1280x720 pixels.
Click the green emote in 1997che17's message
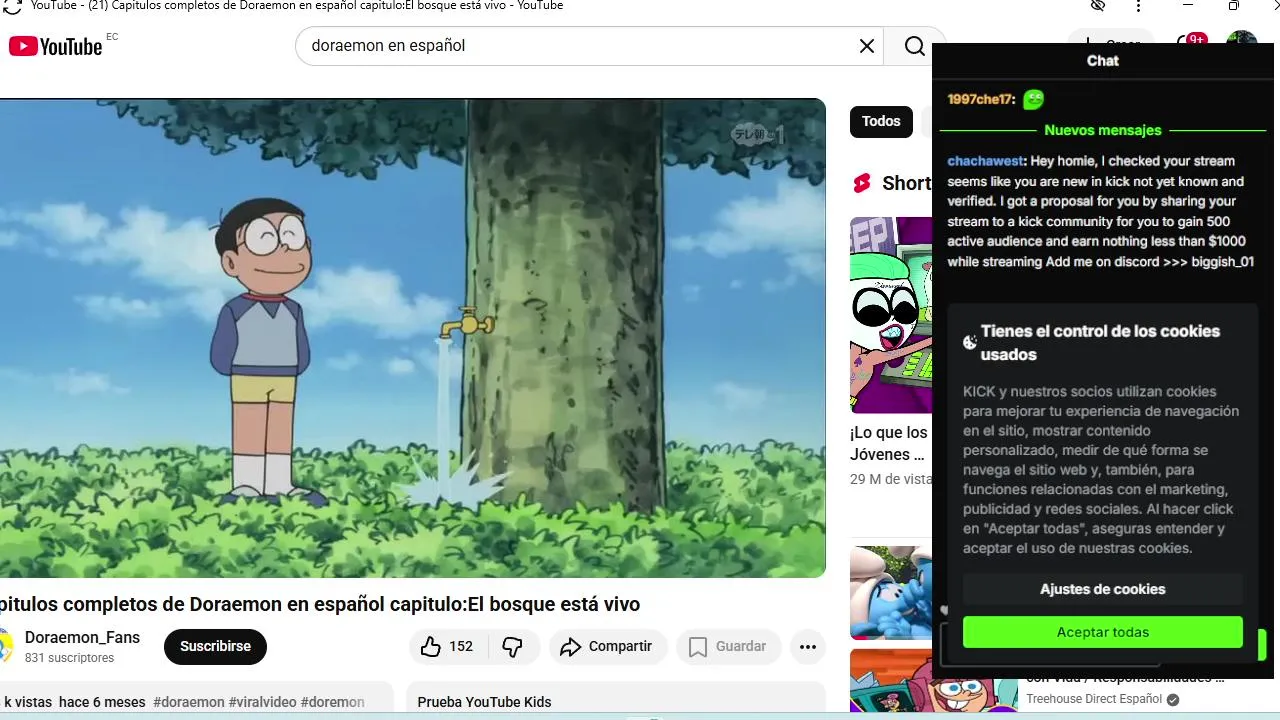coord(1033,99)
